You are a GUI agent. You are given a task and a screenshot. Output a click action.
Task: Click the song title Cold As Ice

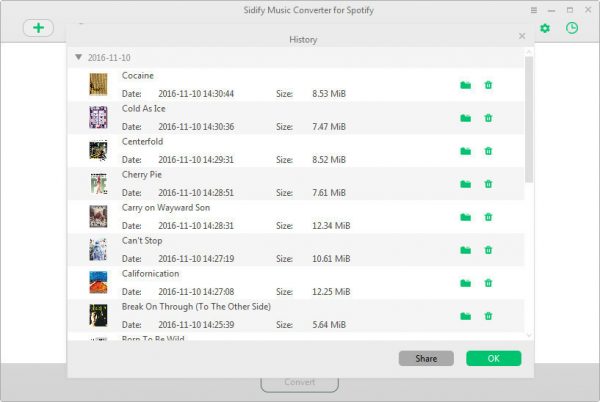coord(143,109)
